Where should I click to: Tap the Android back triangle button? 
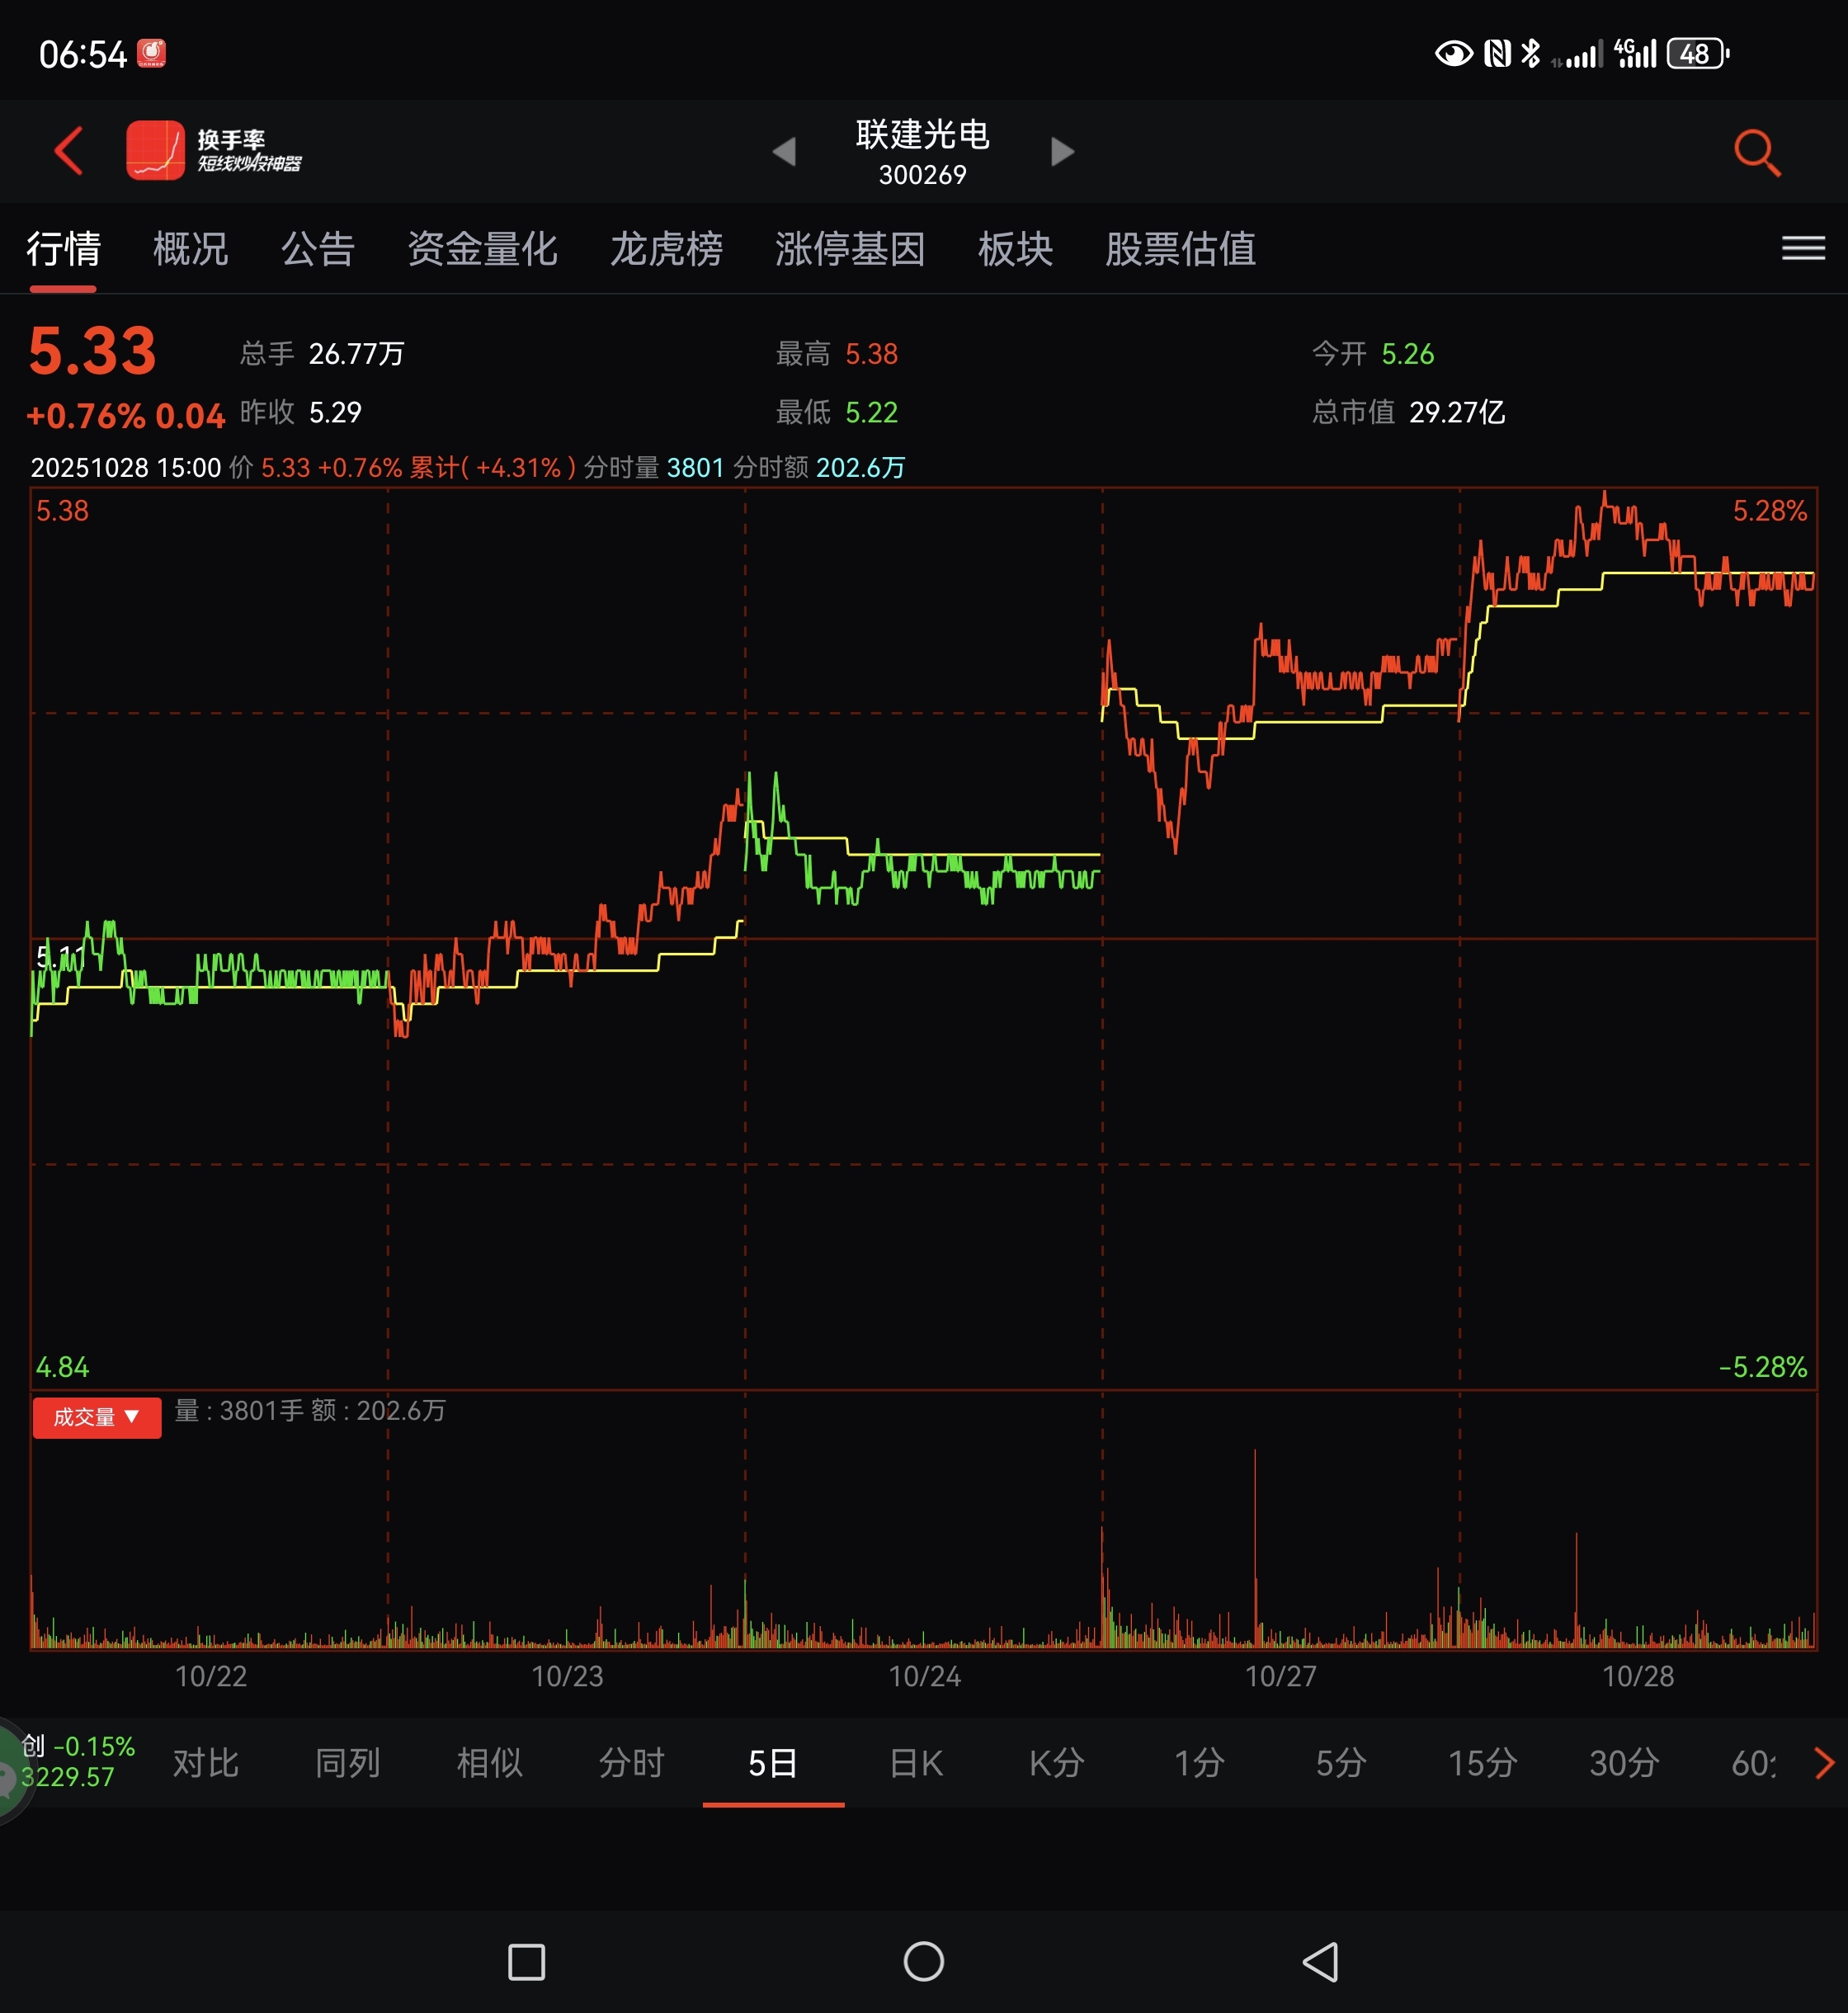1320,1961
